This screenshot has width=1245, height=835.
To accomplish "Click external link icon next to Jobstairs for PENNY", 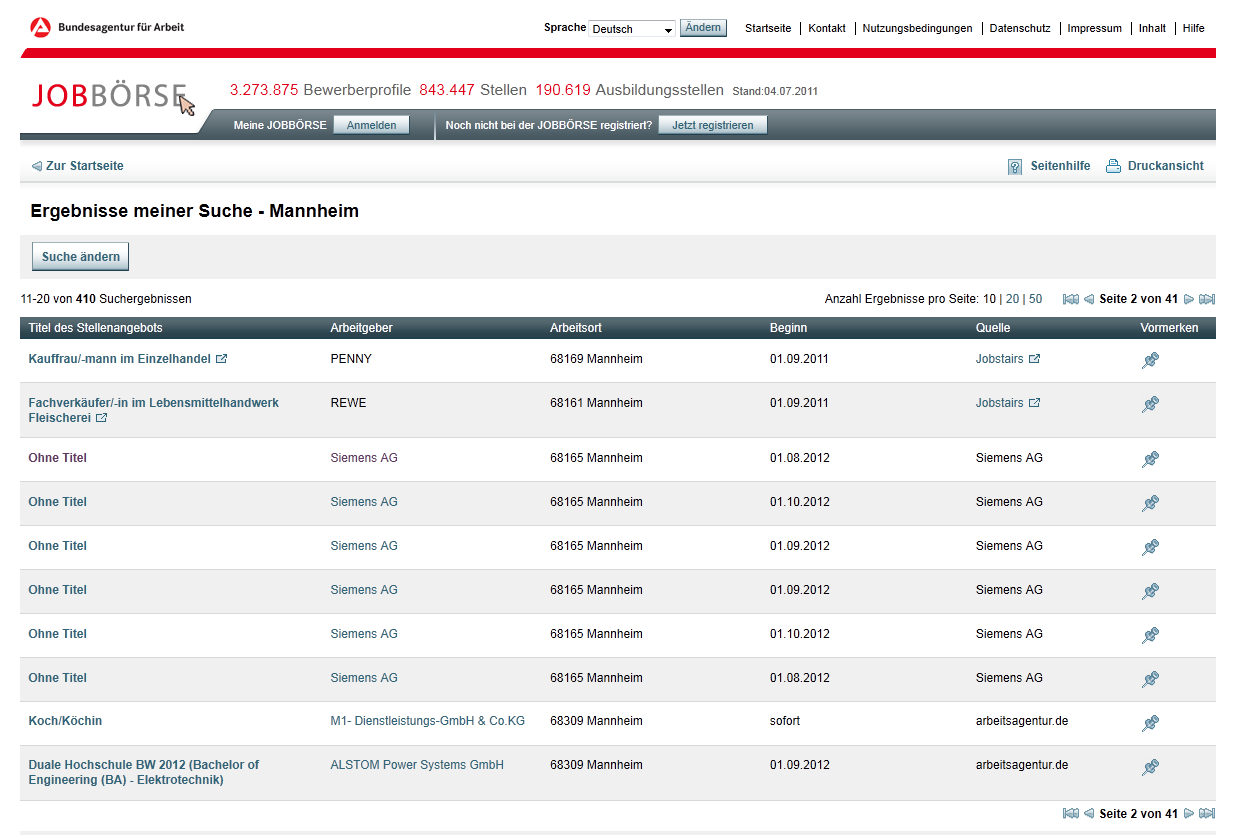I will [x=1035, y=359].
